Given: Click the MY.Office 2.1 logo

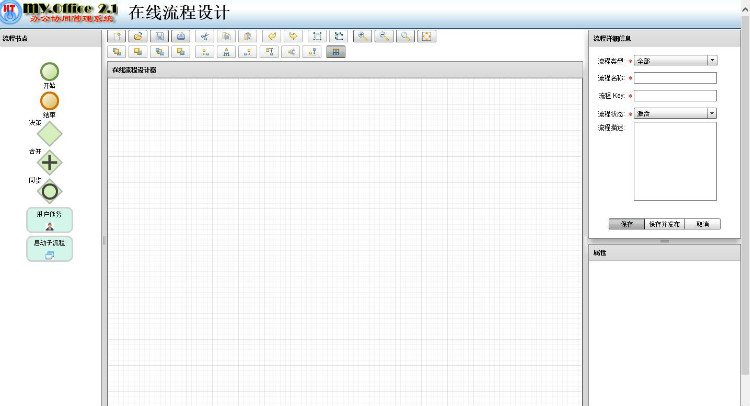Looking at the screenshot, I should coord(59,12).
